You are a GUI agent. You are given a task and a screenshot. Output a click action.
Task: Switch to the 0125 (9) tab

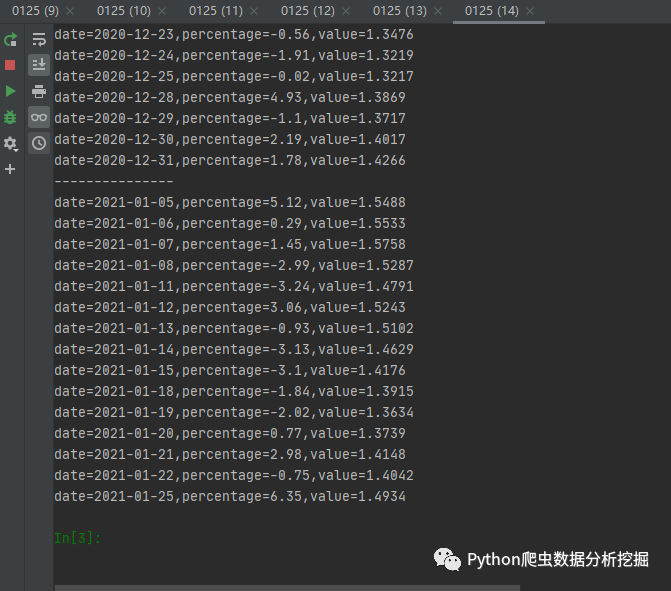pyautogui.click(x=36, y=11)
